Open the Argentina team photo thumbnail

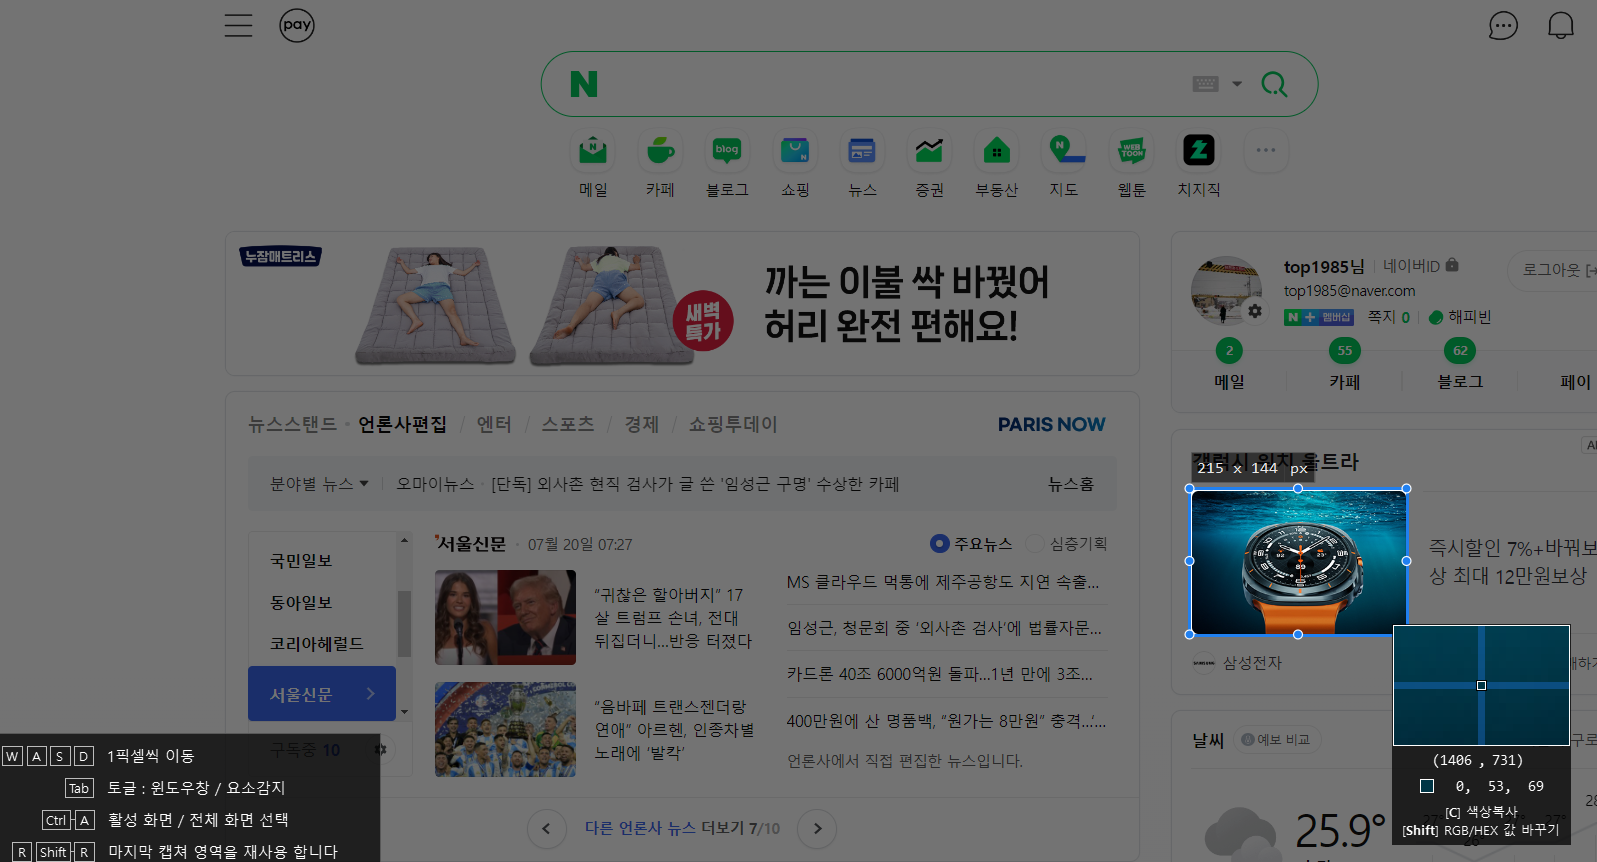pyautogui.click(x=505, y=730)
